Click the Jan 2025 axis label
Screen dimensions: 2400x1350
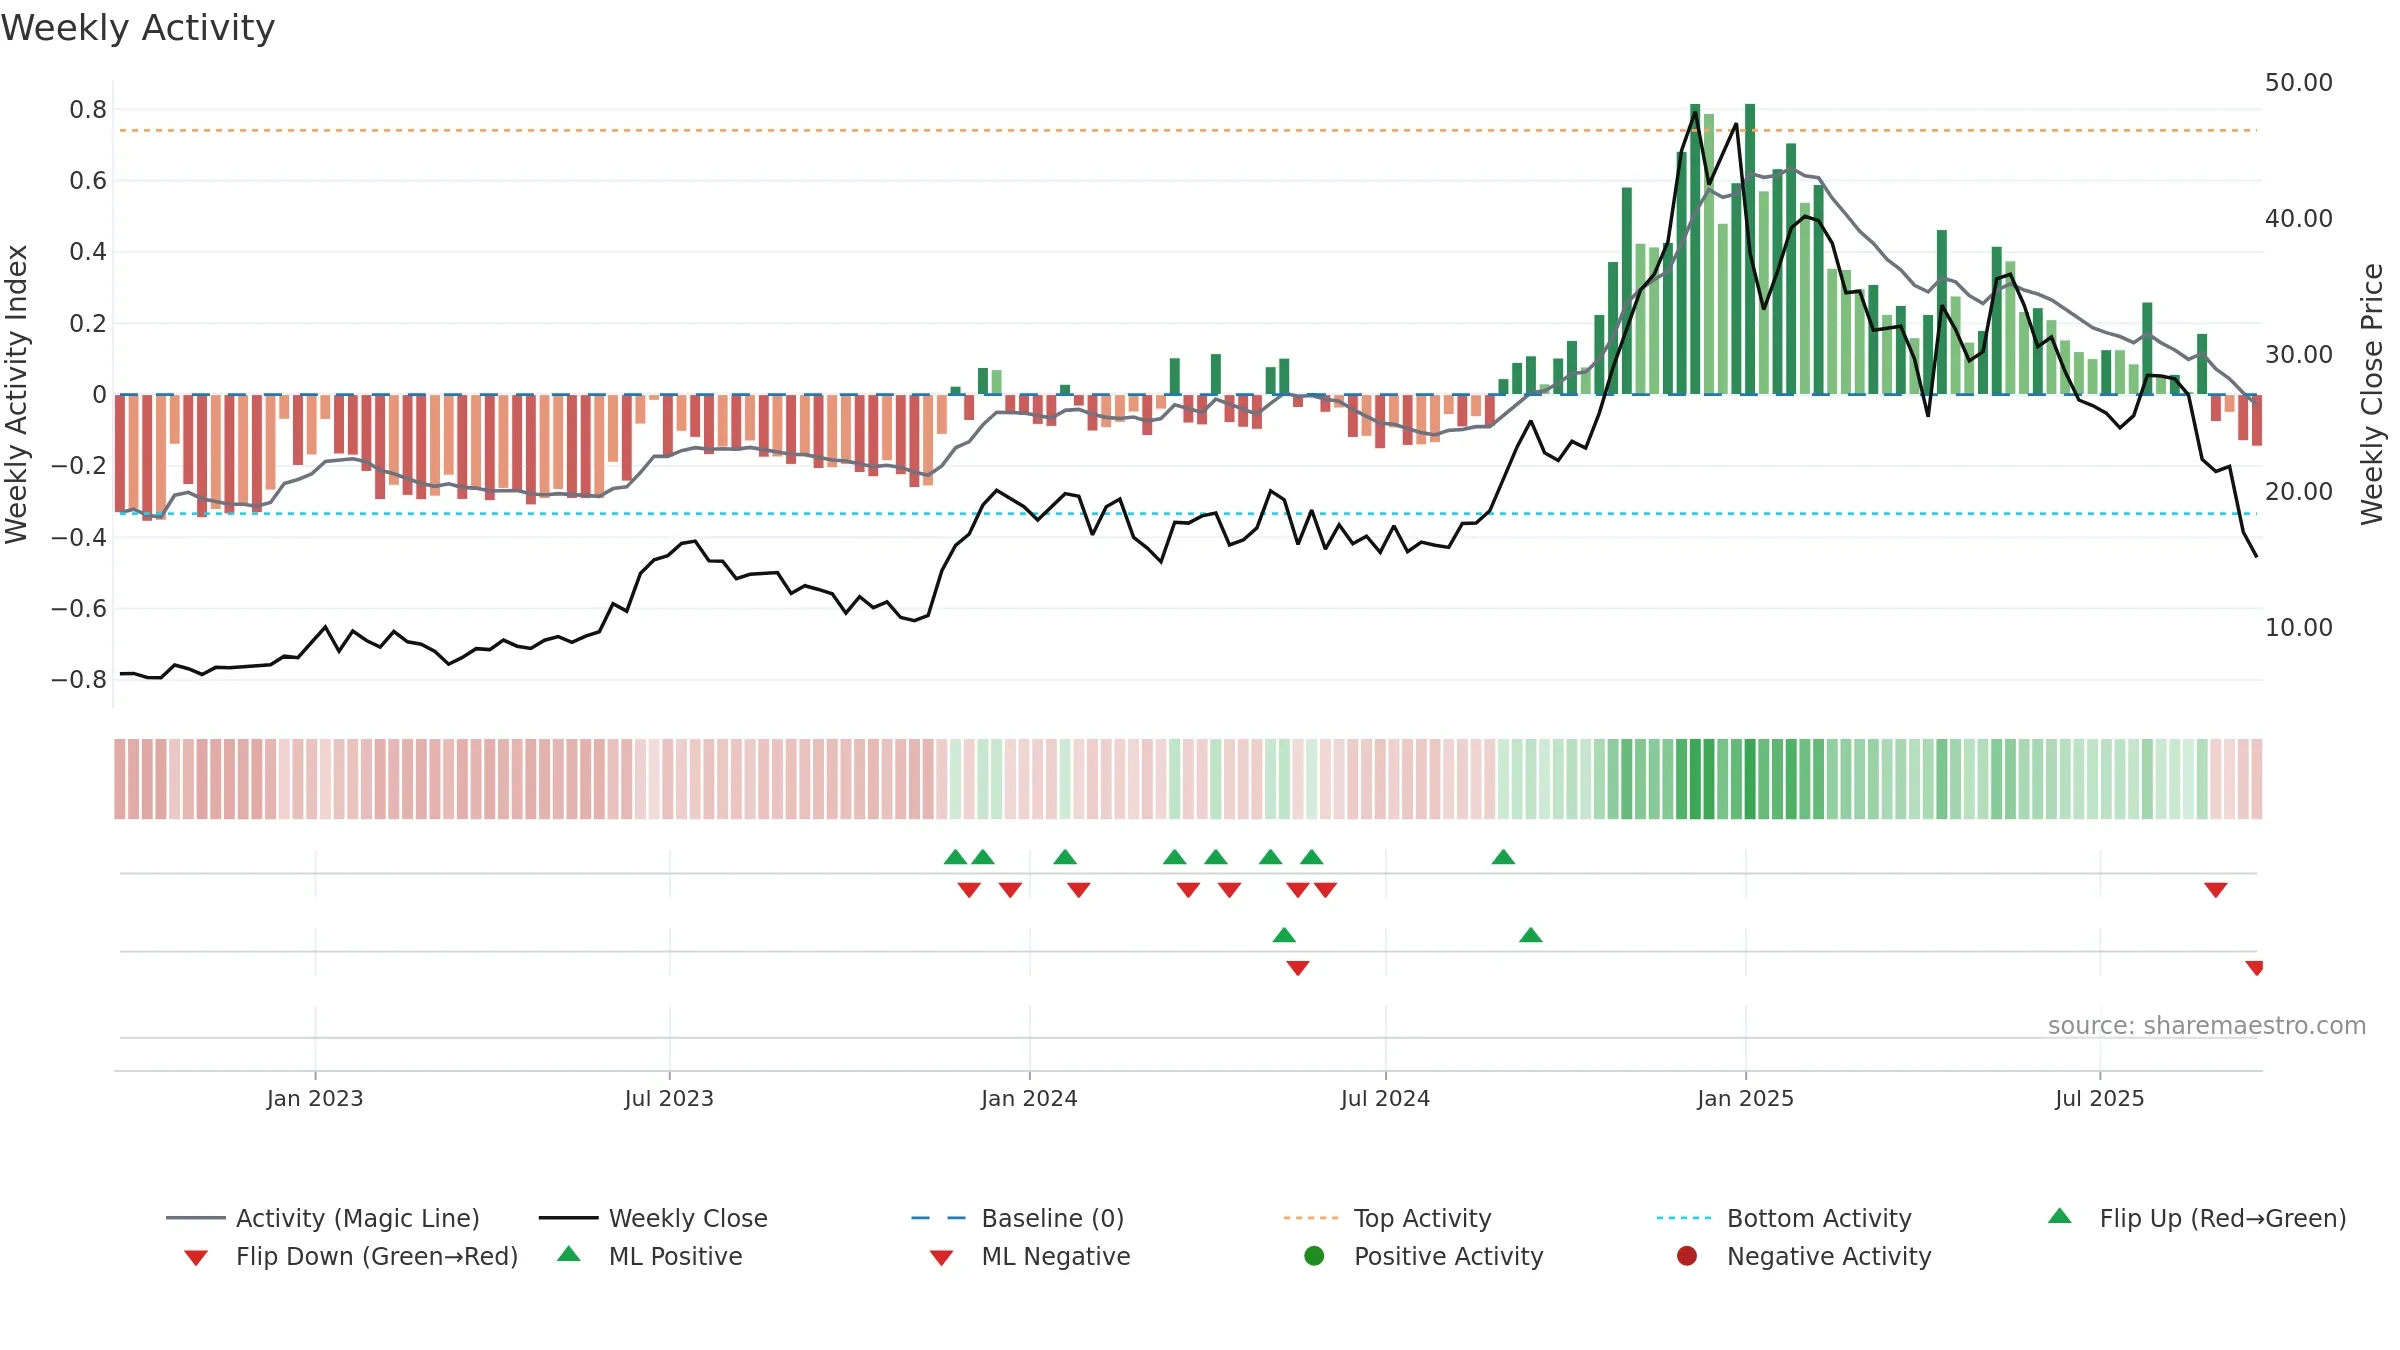pos(1745,1099)
